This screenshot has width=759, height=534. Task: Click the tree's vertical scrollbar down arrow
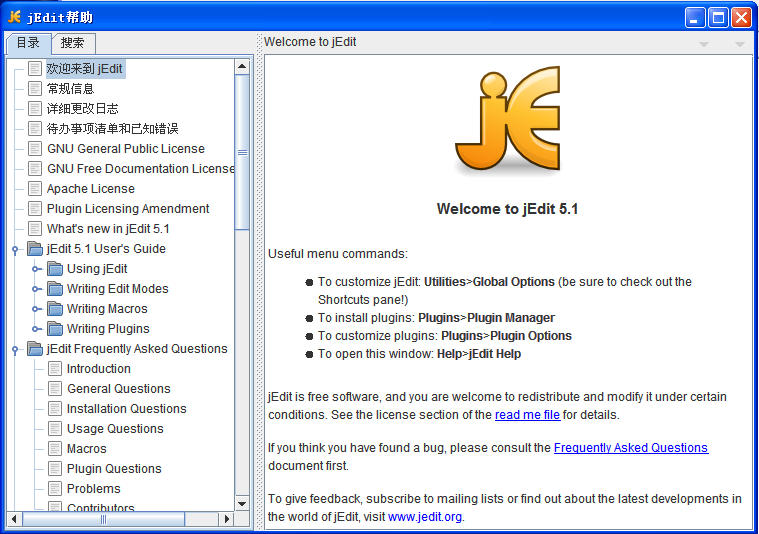coord(242,503)
